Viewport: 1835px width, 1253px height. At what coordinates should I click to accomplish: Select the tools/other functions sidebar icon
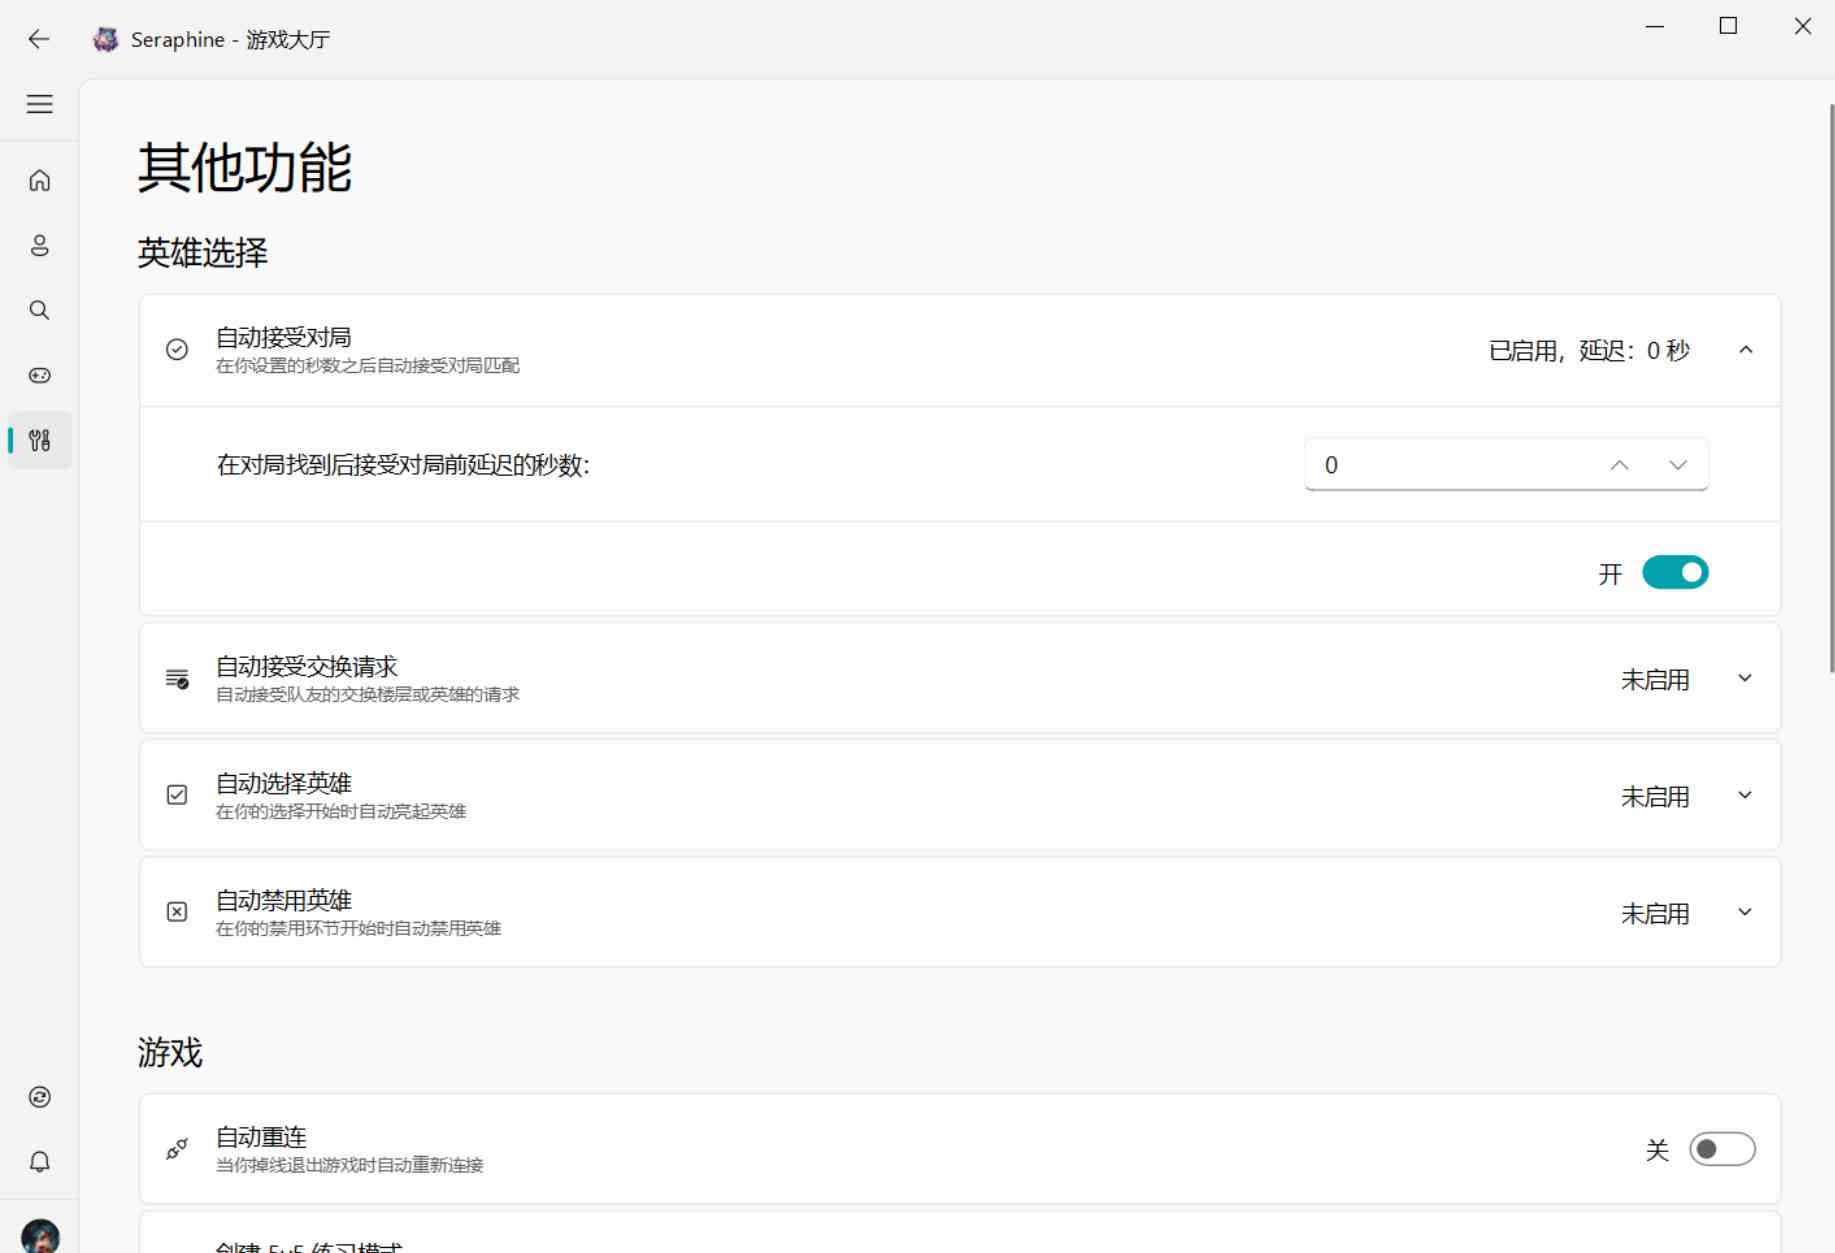click(39, 440)
